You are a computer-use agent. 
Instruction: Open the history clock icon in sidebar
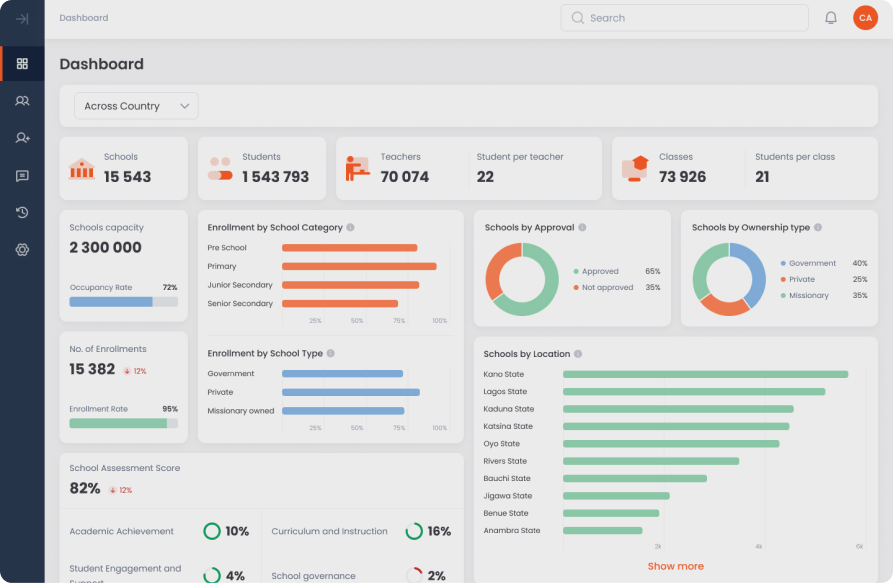click(22, 212)
